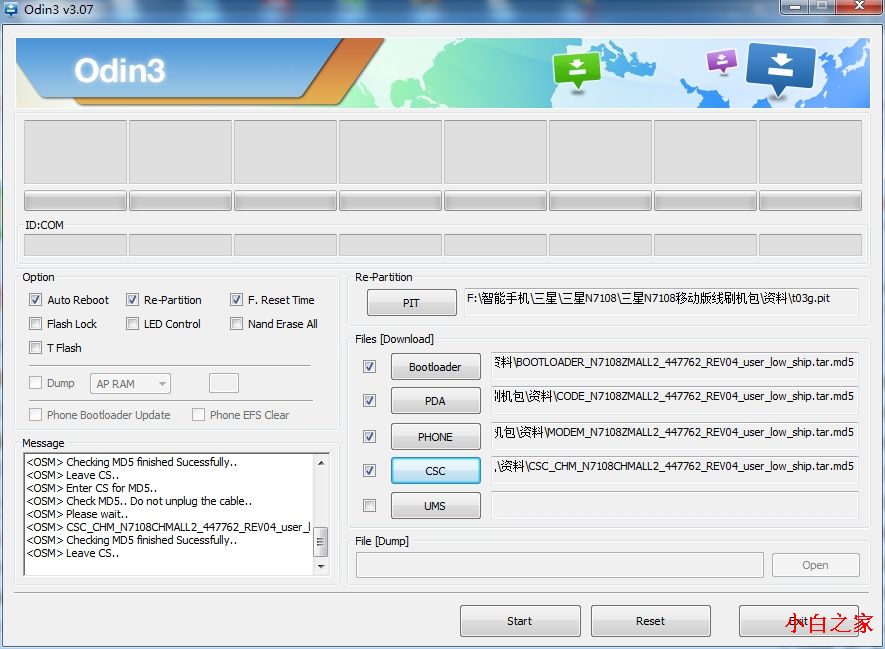Click the UMS file button
This screenshot has width=885, height=649.
(436, 506)
